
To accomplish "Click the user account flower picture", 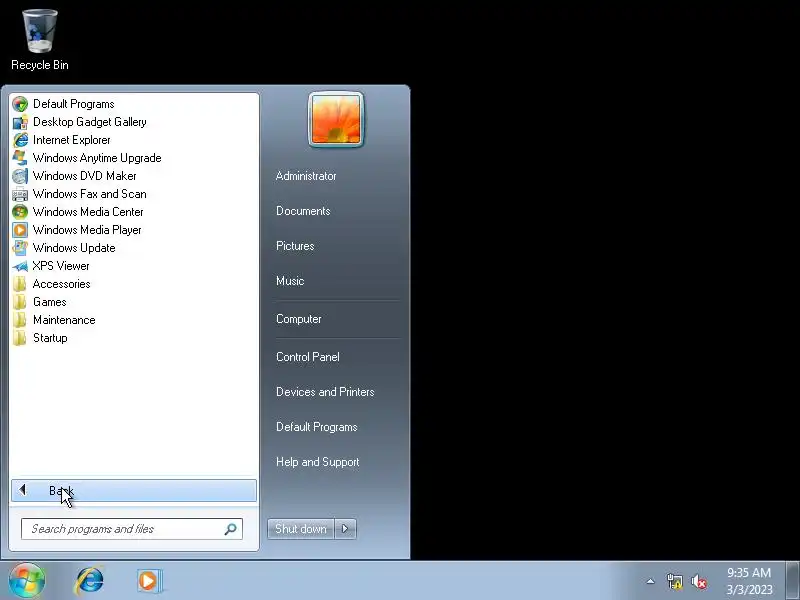I will pyautogui.click(x=336, y=119).
